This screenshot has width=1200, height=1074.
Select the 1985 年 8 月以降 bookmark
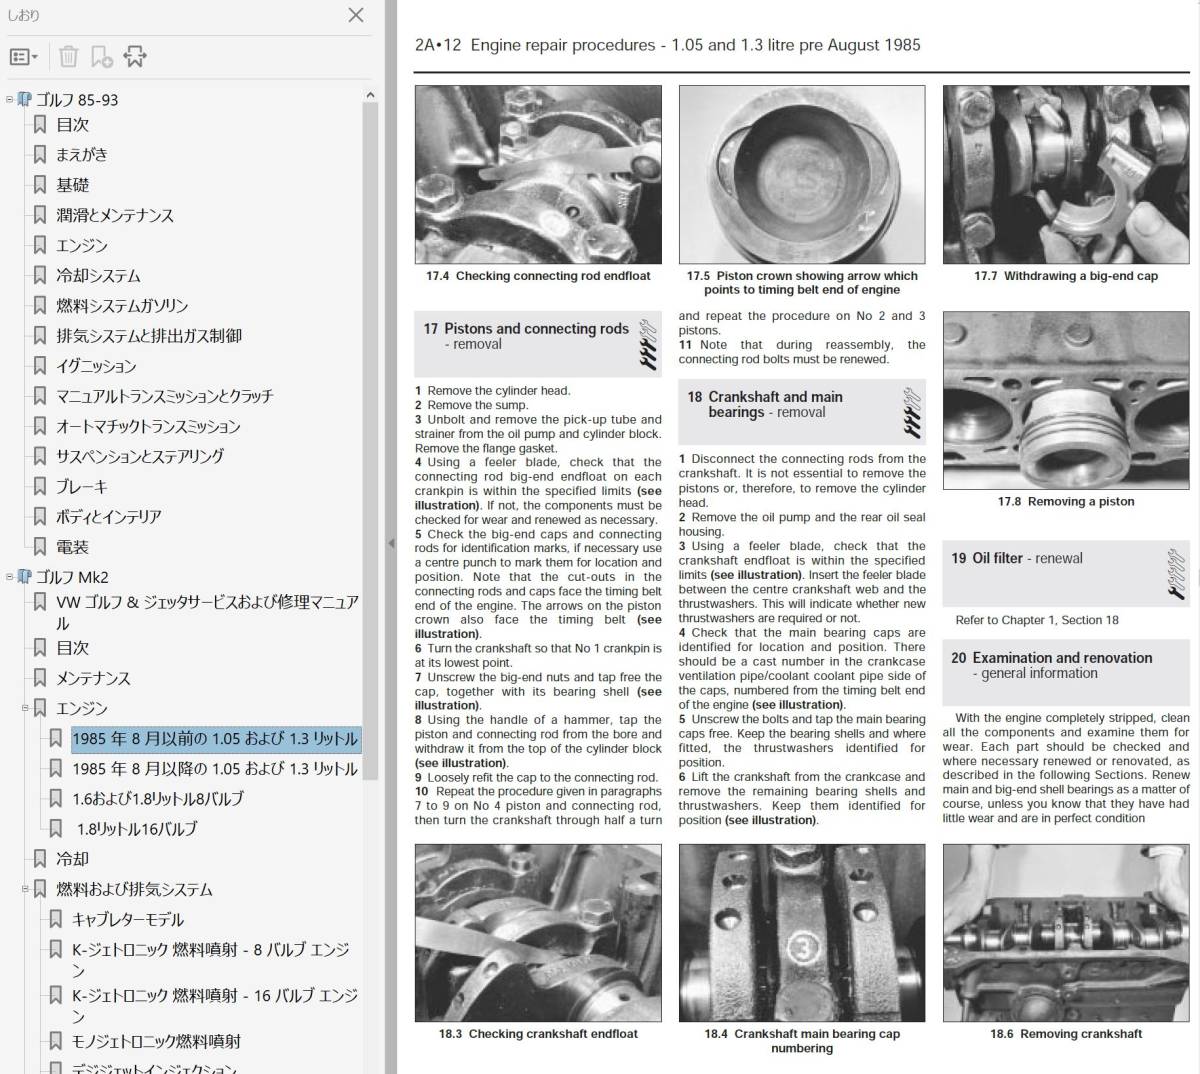(x=215, y=769)
